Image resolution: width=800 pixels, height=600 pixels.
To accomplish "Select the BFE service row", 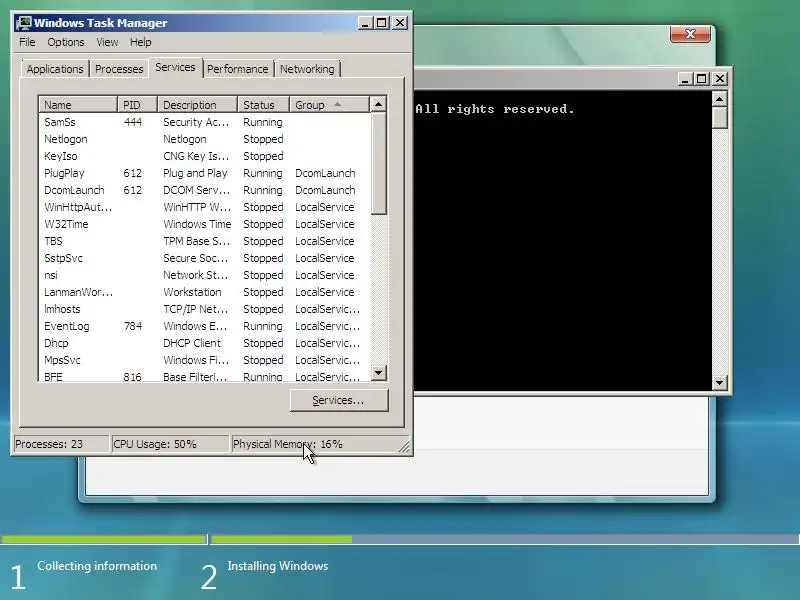I will (x=204, y=377).
